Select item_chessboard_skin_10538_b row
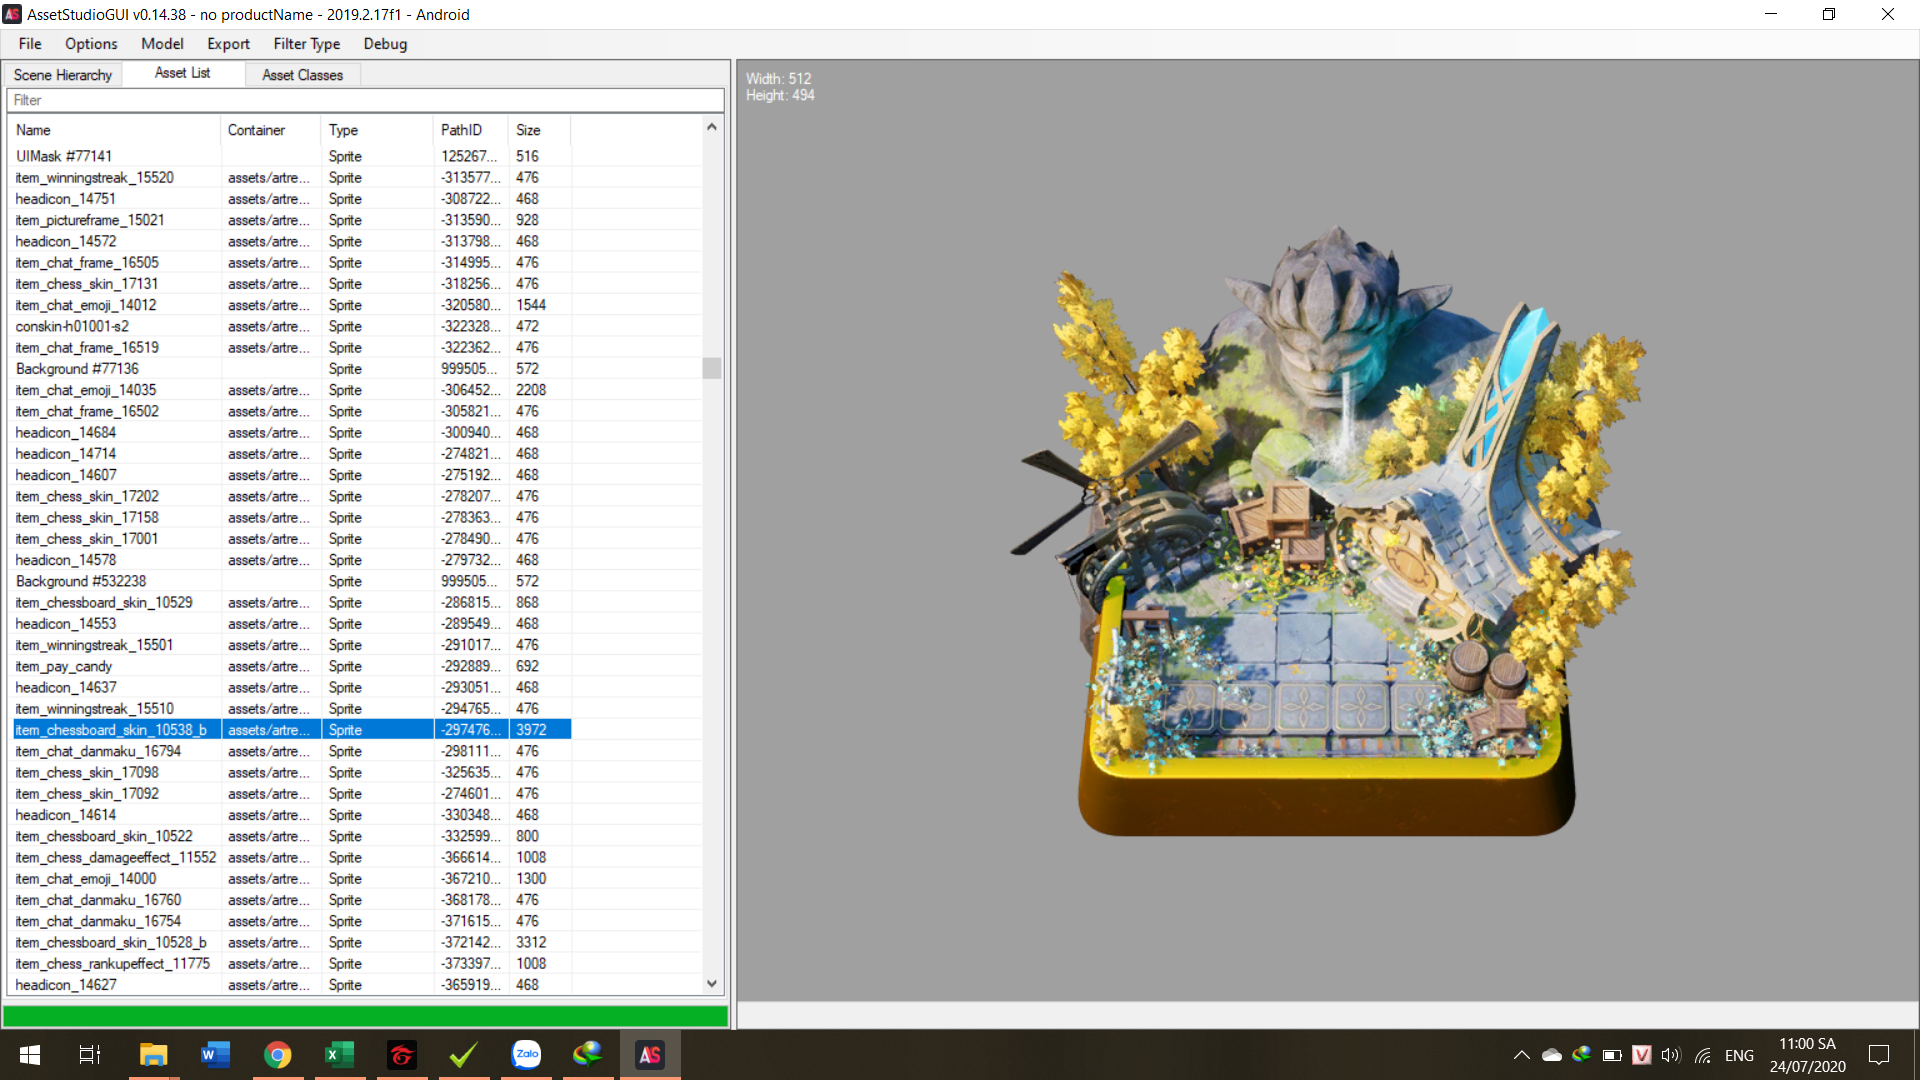Viewport: 1920px width, 1080px height. pos(292,730)
